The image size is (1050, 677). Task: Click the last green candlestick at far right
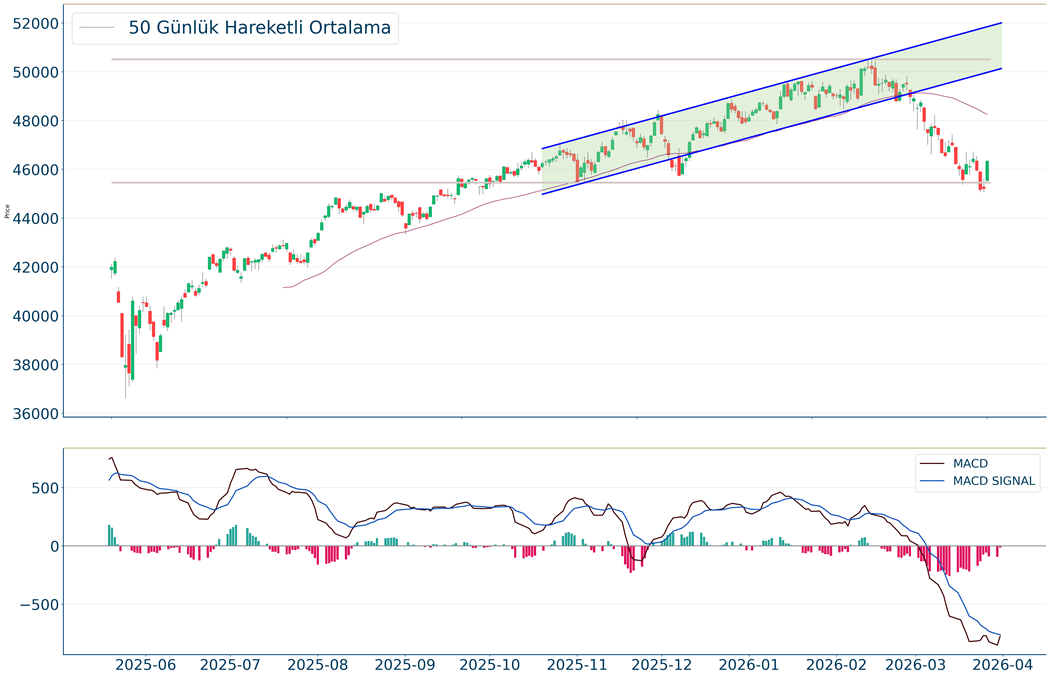tap(987, 171)
